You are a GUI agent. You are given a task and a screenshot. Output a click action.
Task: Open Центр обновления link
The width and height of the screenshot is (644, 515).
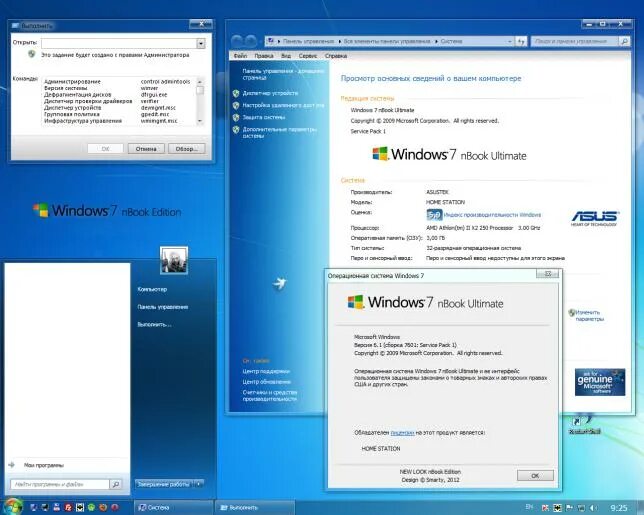(x=267, y=382)
